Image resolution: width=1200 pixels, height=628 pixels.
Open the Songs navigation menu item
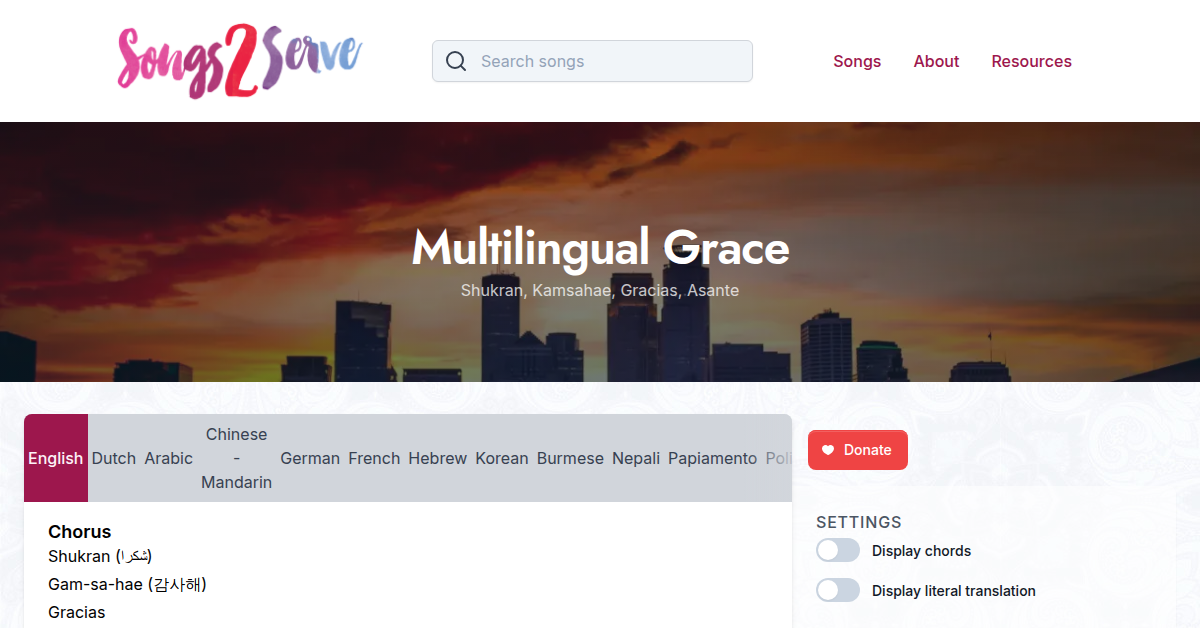tap(857, 61)
